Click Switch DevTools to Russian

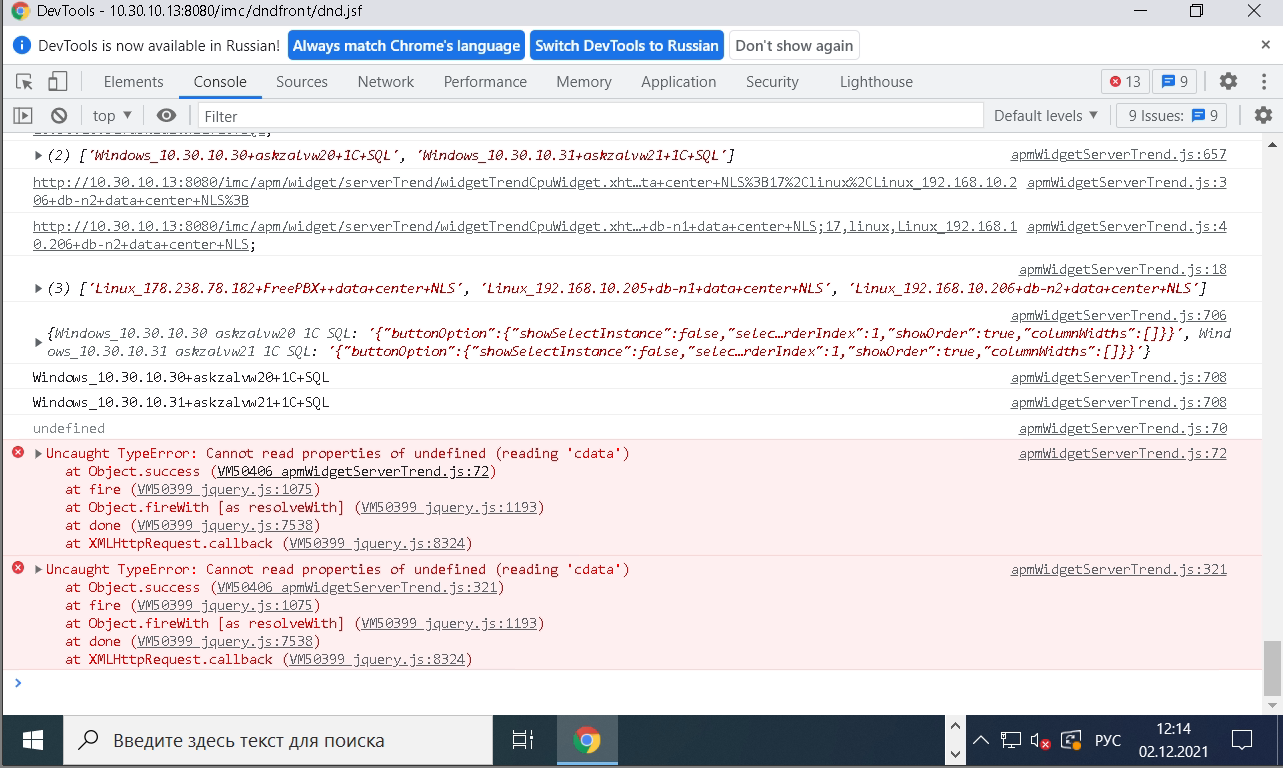pos(627,46)
